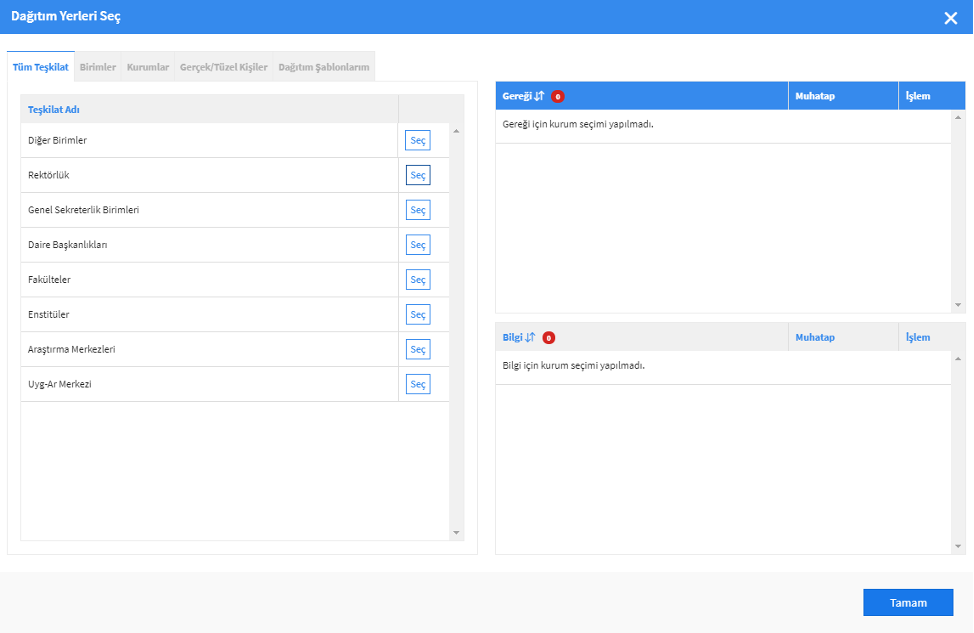Click the Gereği panel scroll down arrow
Image resolution: width=974 pixels, height=633 pixels.
coord(958,305)
